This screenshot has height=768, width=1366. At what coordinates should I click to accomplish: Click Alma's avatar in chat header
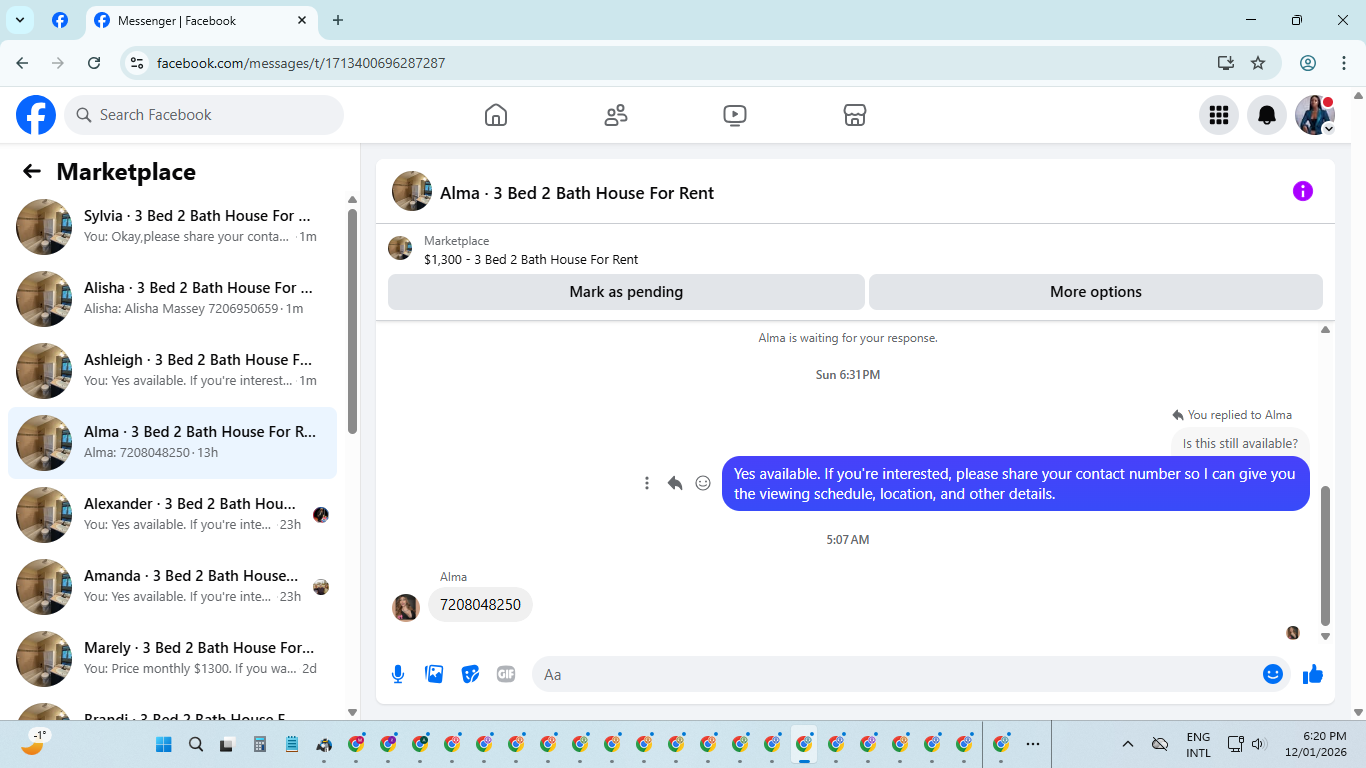pos(412,191)
